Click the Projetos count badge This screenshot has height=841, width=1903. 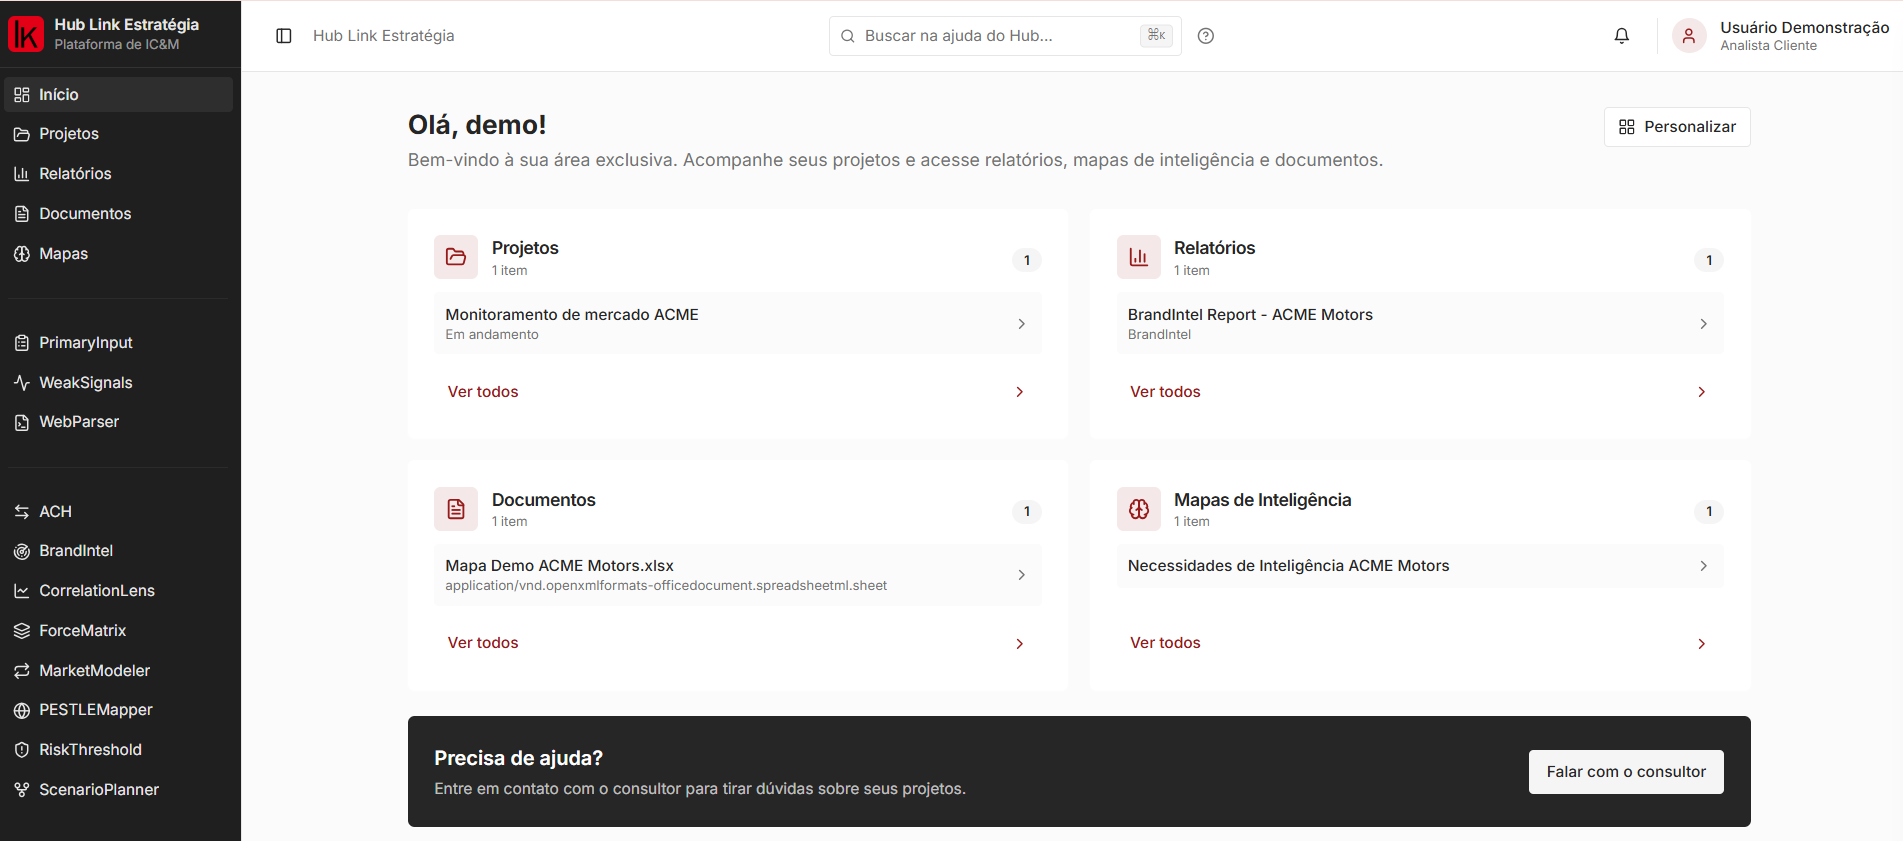(1027, 260)
